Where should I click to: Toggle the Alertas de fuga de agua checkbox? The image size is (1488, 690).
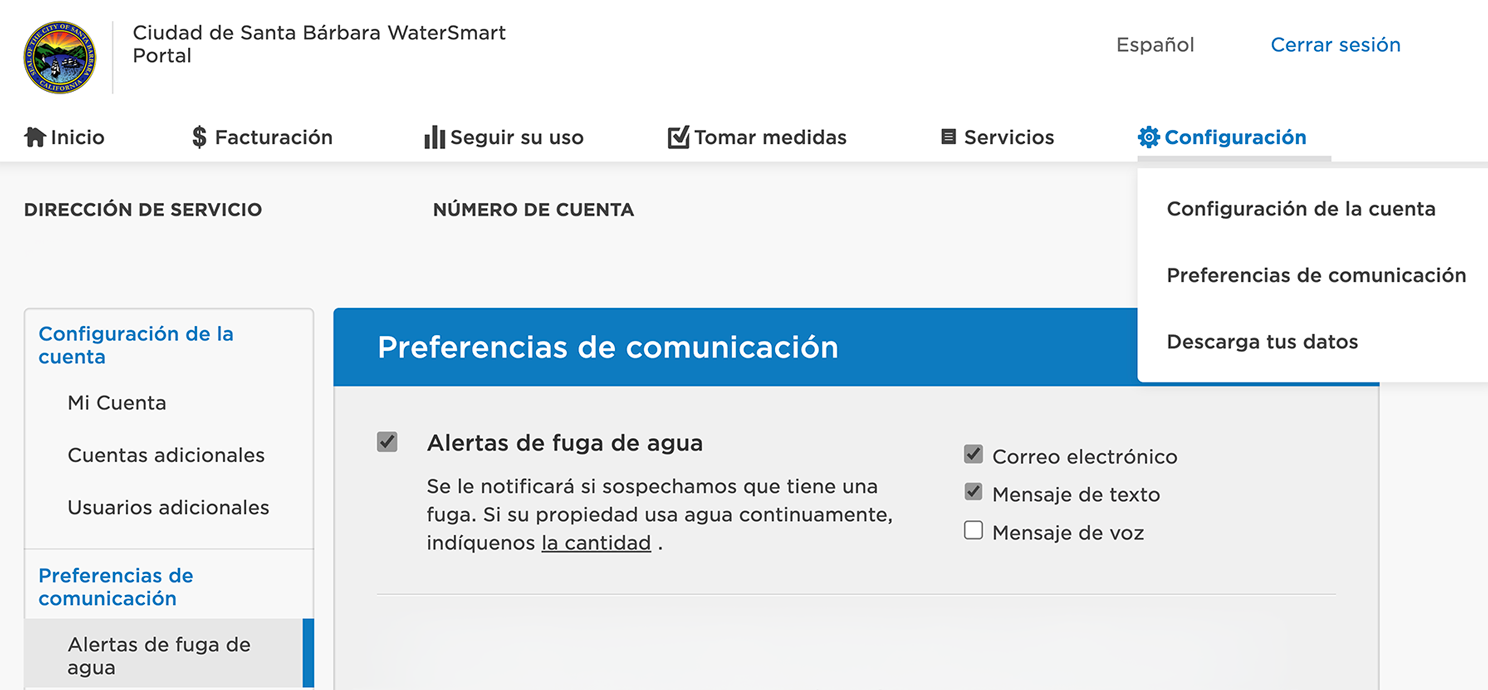point(387,442)
